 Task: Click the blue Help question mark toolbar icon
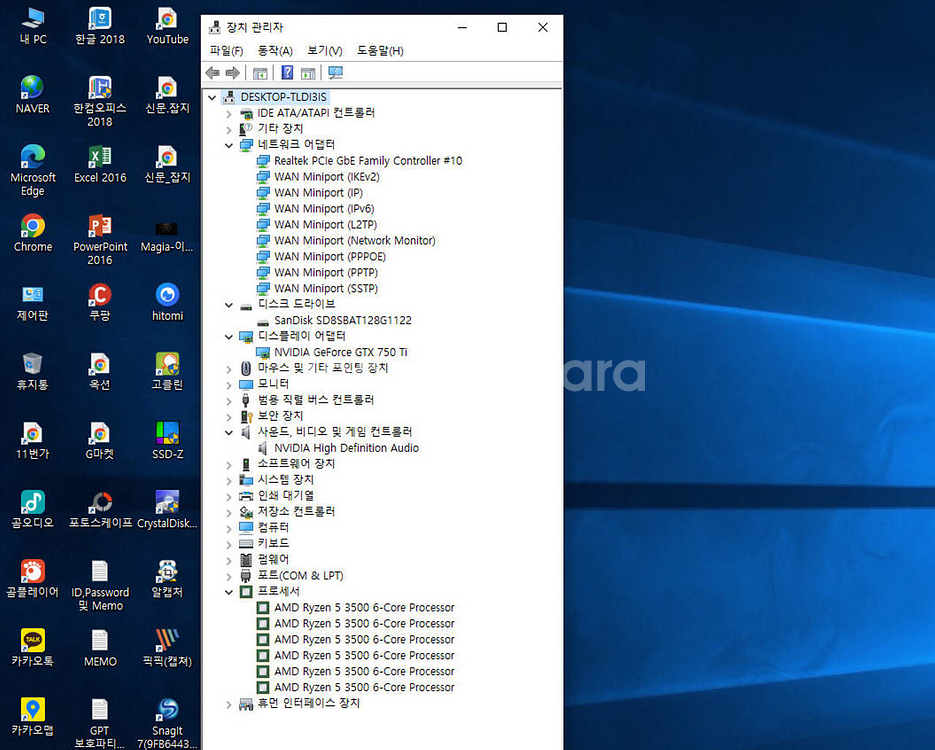click(x=287, y=73)
